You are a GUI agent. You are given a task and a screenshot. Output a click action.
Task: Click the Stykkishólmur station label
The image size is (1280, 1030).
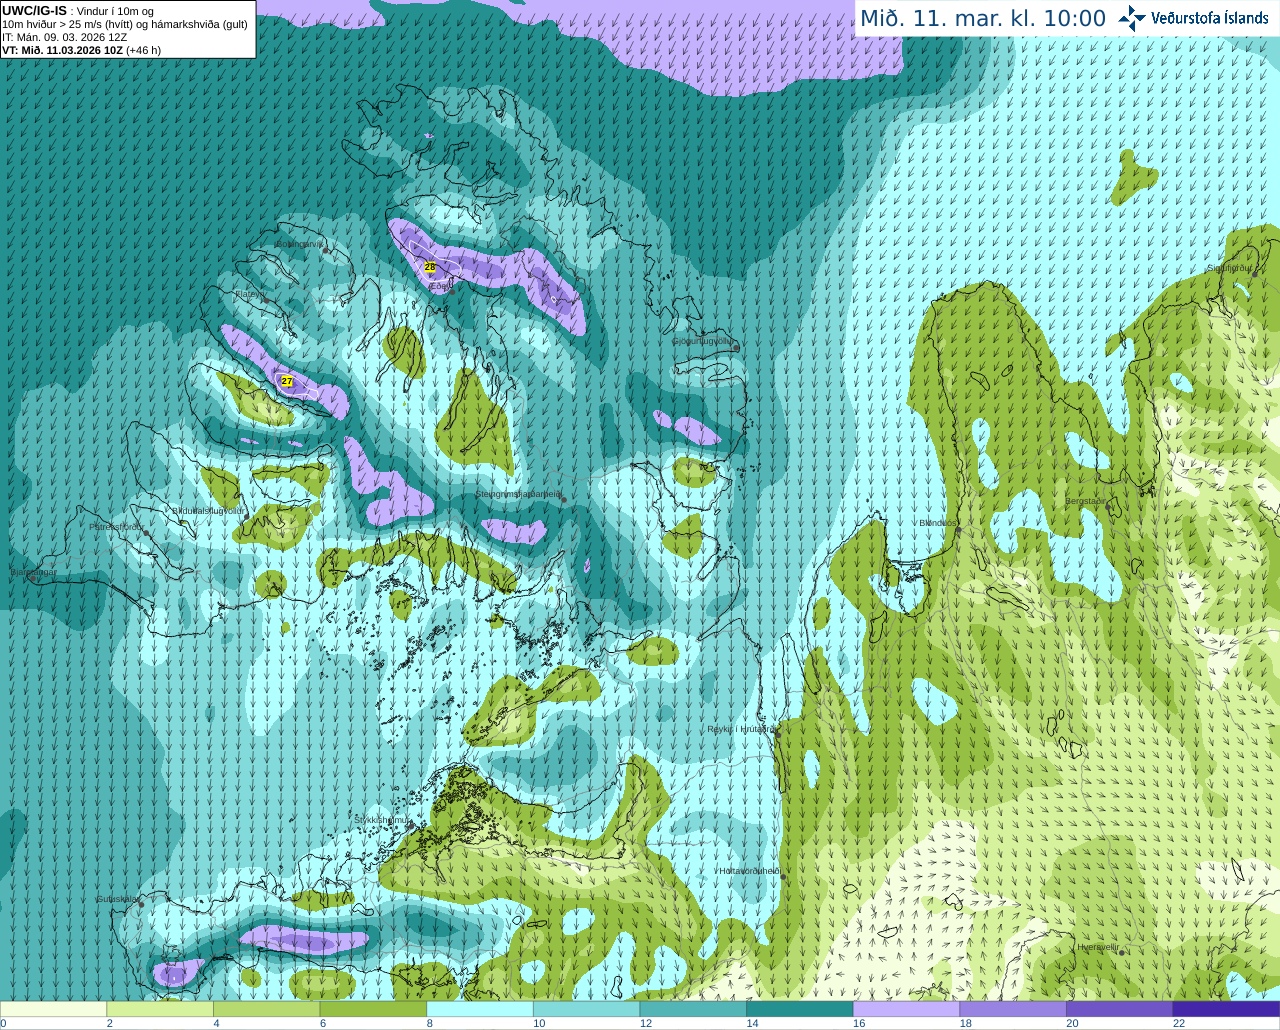380,820
